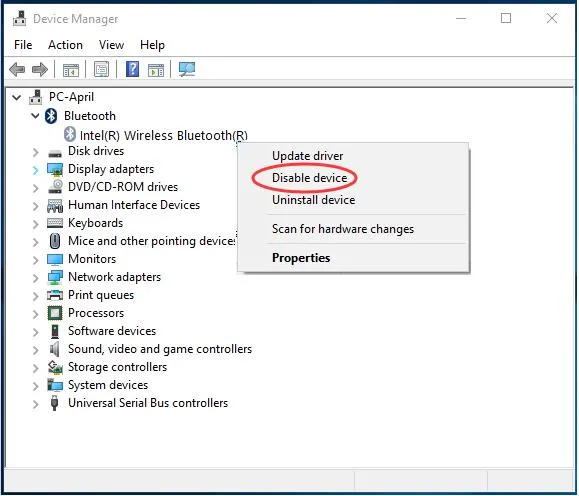
Task: Expand the Monitors category
Action: (35, 260)
